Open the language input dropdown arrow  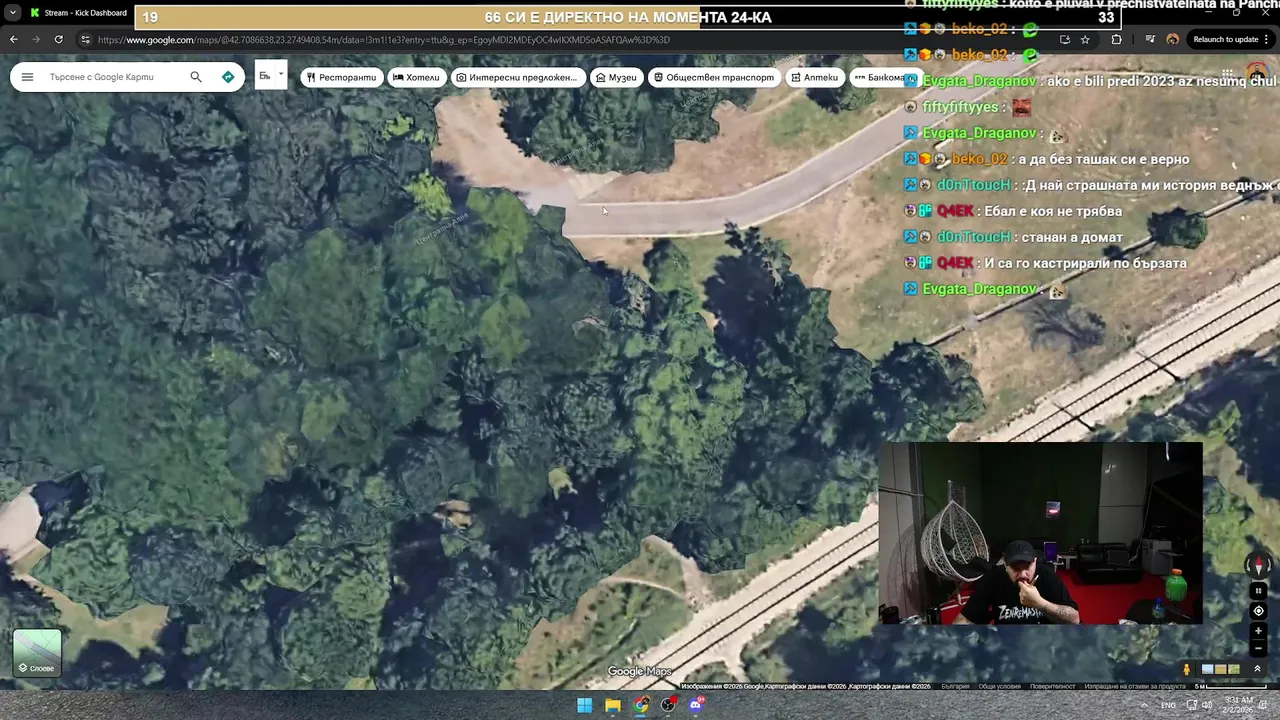281,74
